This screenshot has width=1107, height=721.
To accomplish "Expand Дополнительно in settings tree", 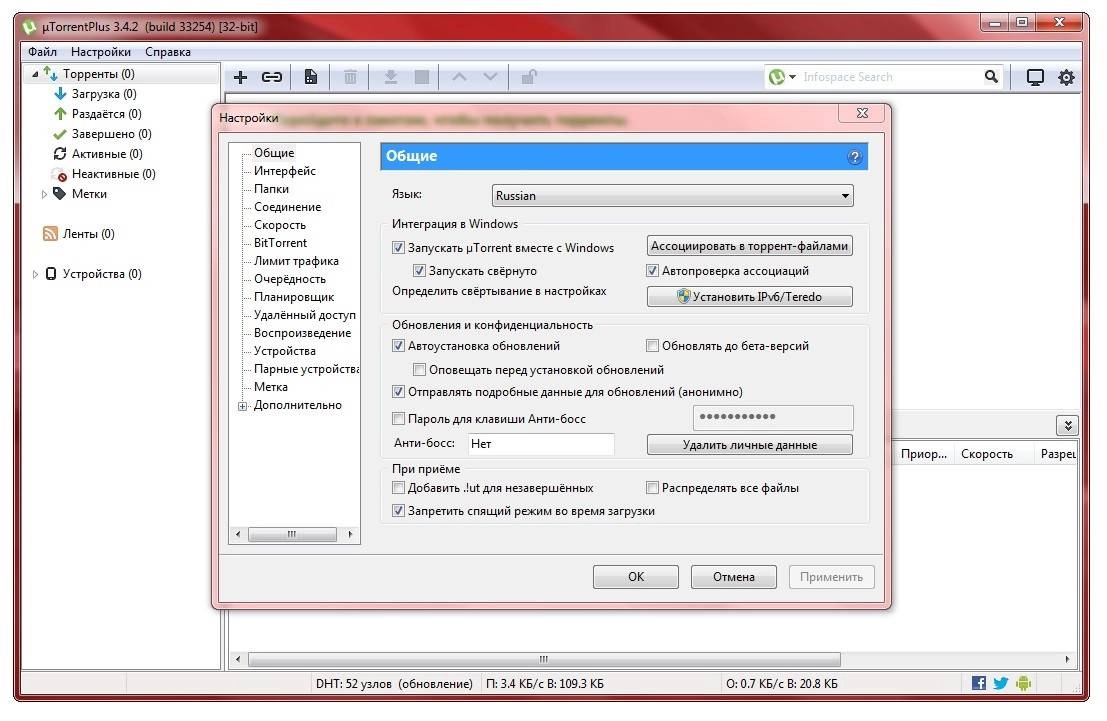I will tap(242, 406).
